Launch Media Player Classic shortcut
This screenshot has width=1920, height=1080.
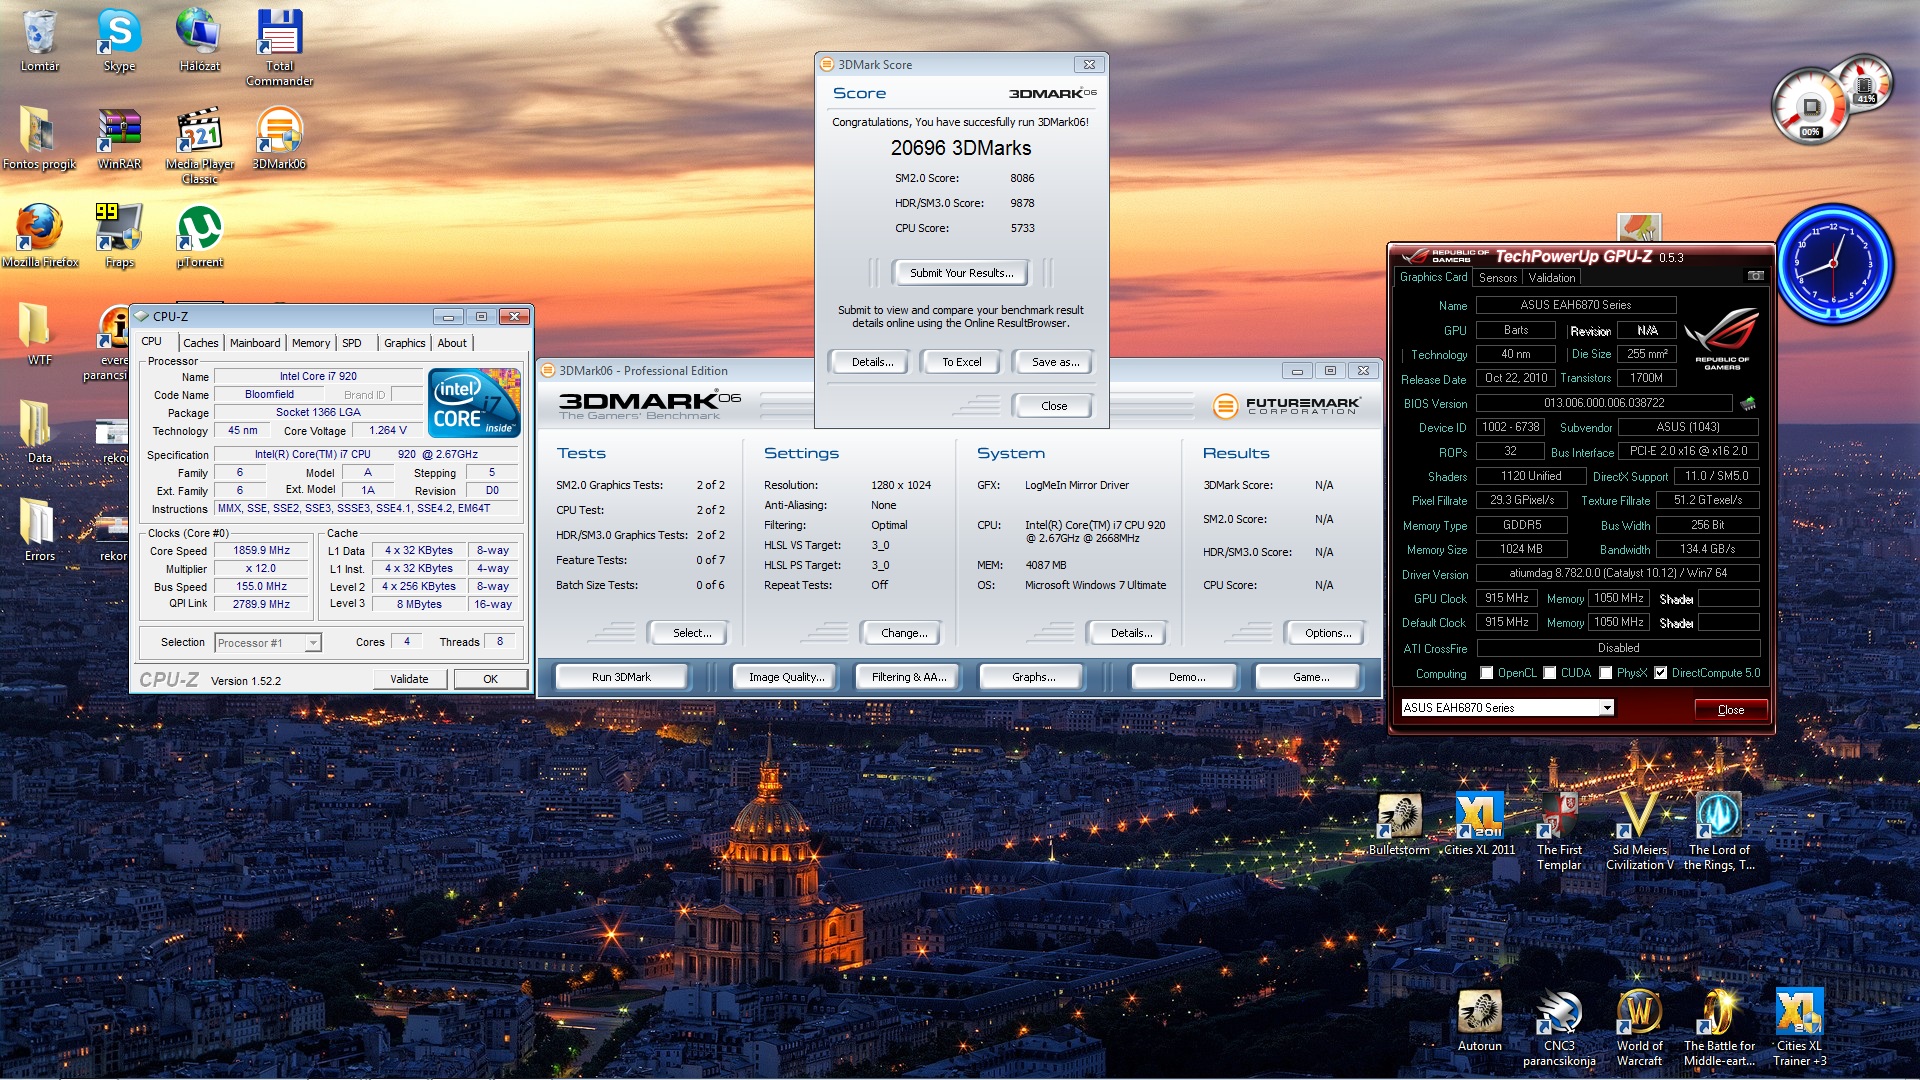pos(200,145)
